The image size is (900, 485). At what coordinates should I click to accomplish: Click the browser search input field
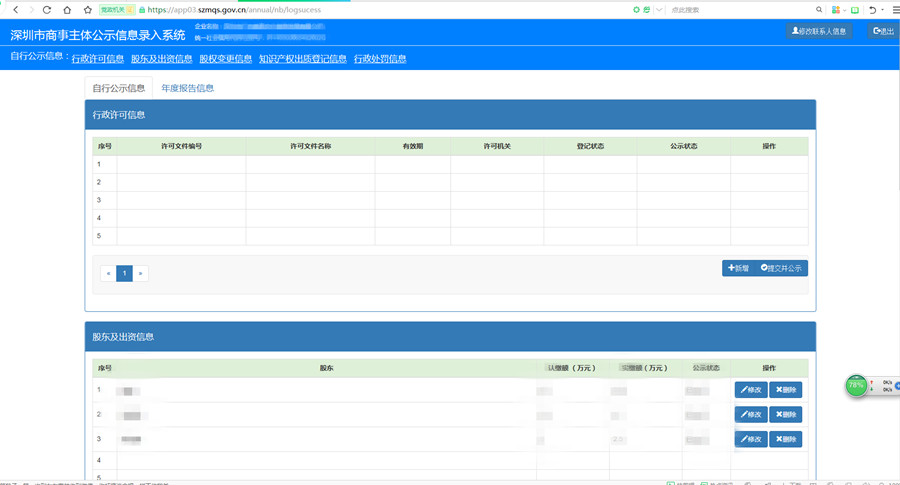(x=740, y=10)
